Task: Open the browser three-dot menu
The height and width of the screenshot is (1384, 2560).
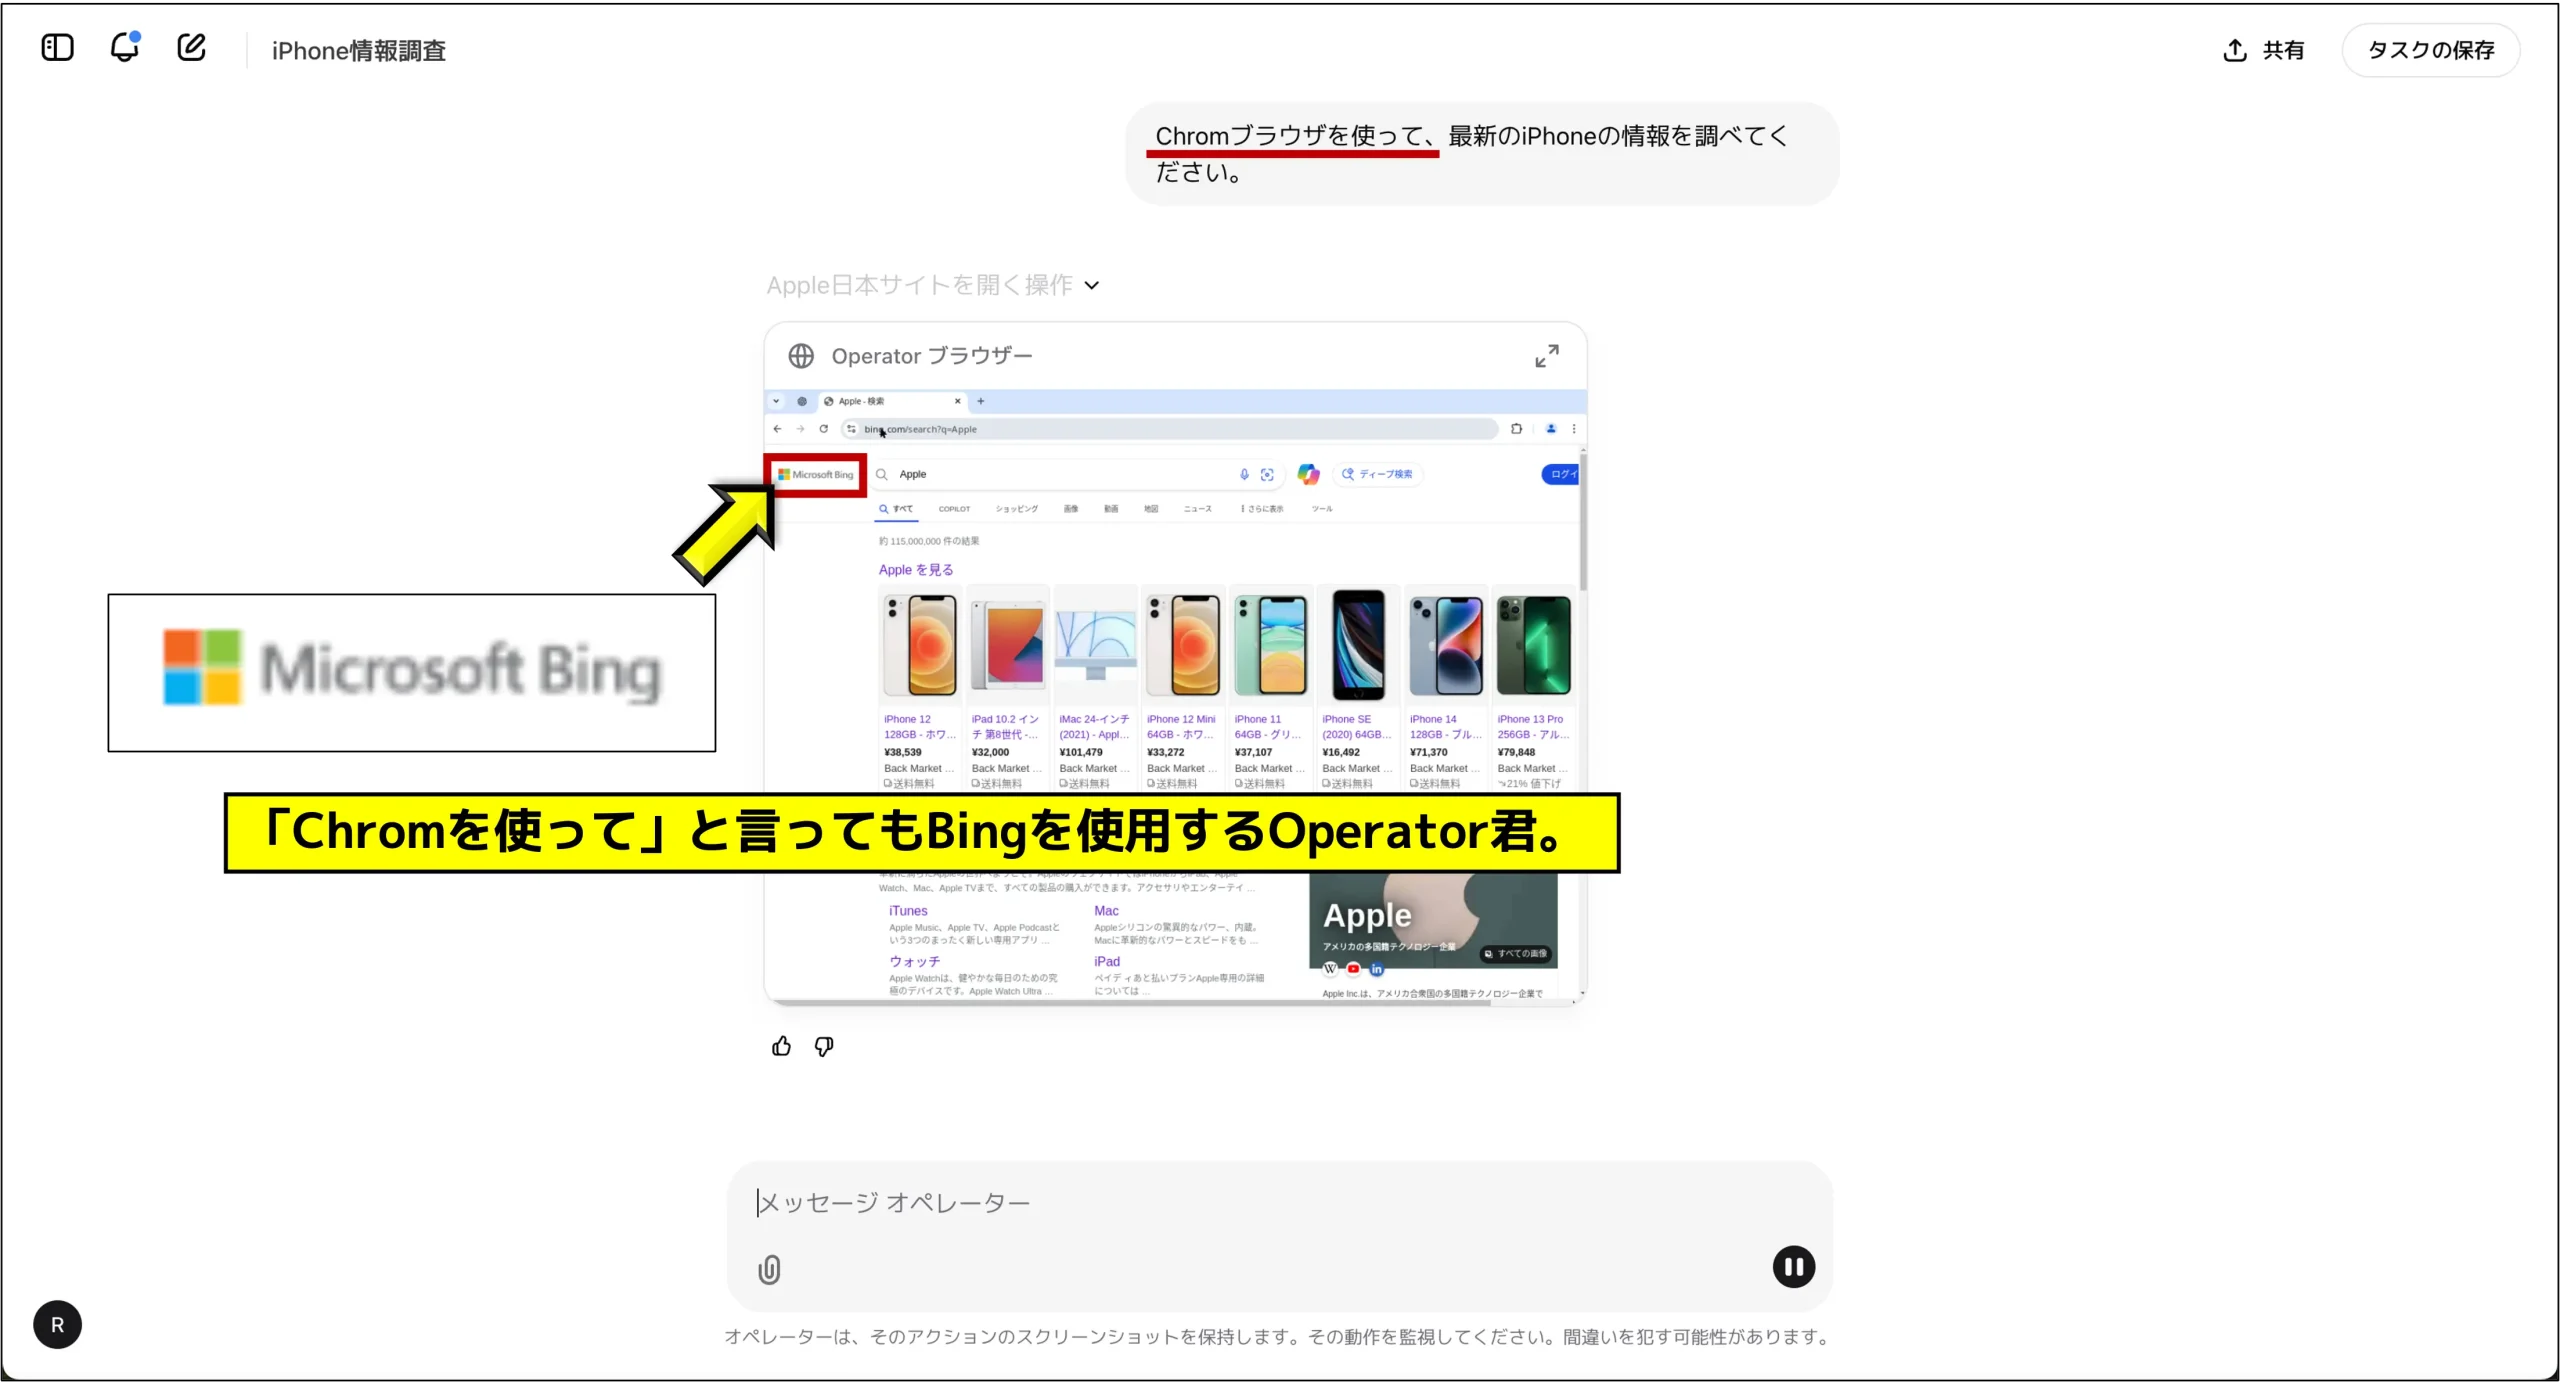Action: 1574,429
